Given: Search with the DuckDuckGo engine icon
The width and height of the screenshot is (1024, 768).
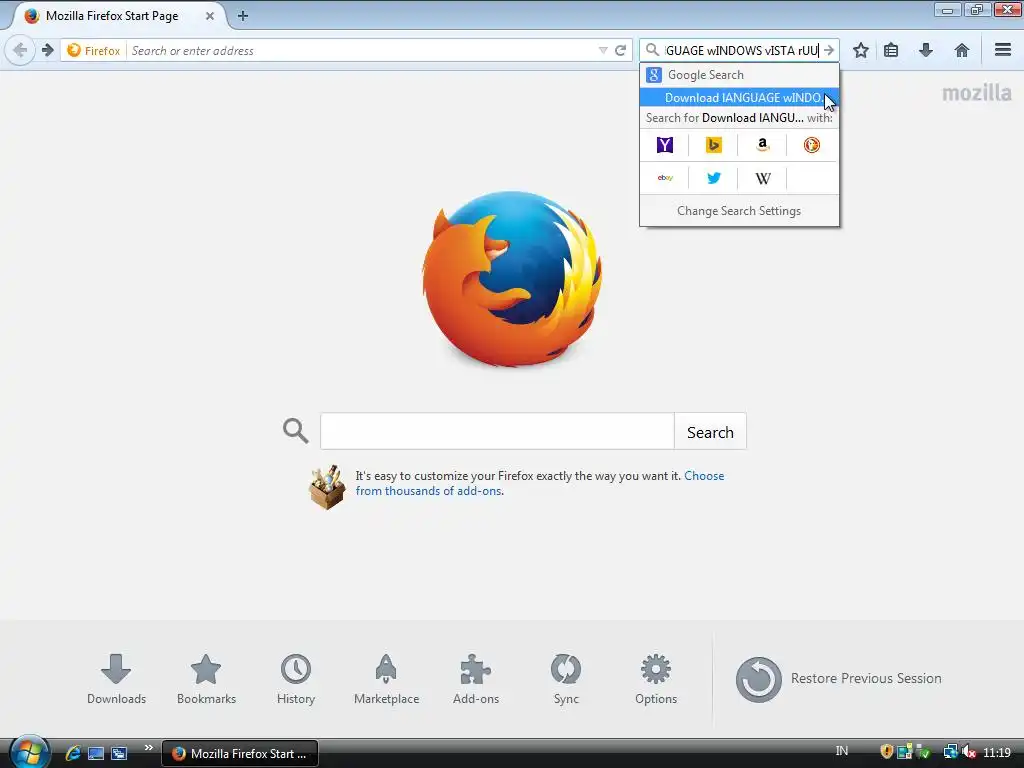Looking at the screenshot, I should (812, 145).
